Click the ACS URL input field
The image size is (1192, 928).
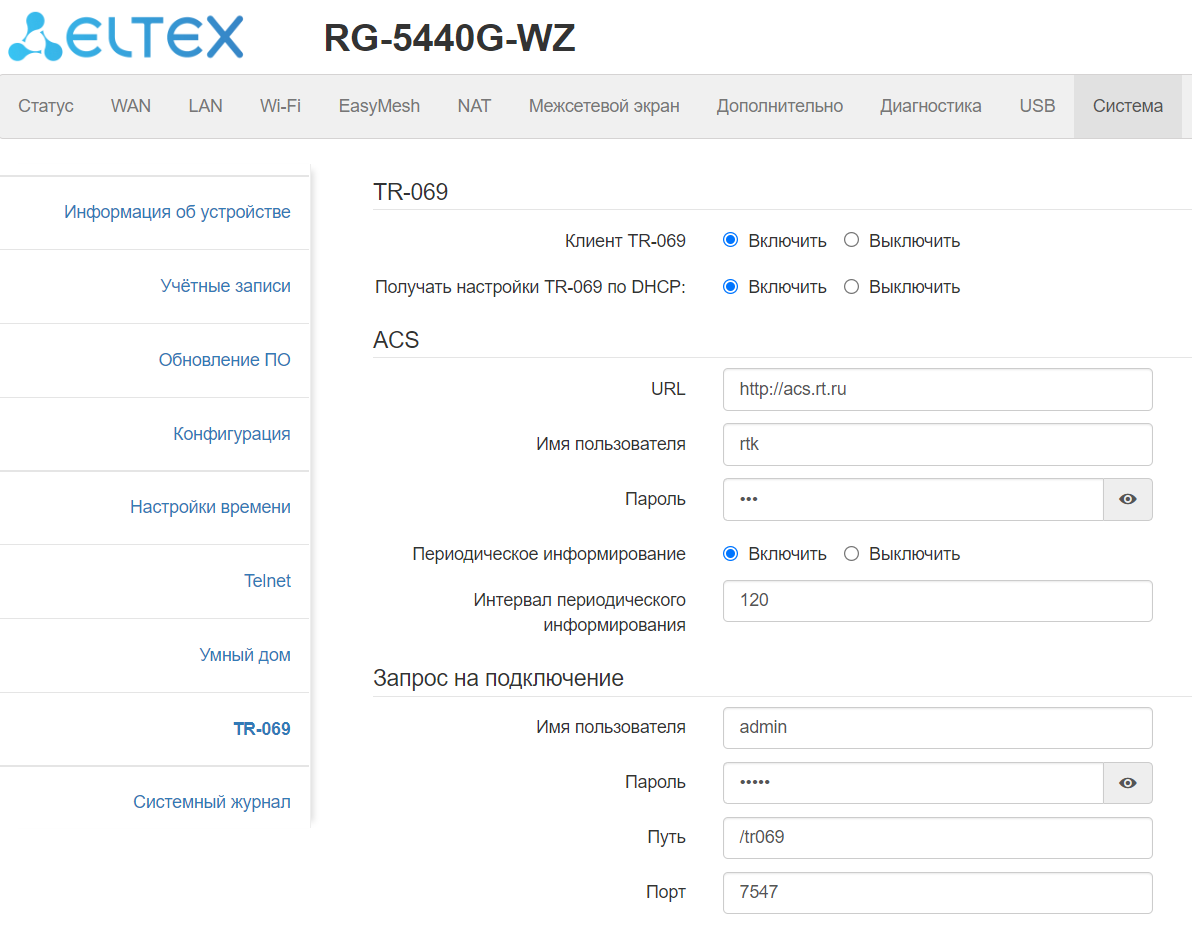(x=937, y=389)
